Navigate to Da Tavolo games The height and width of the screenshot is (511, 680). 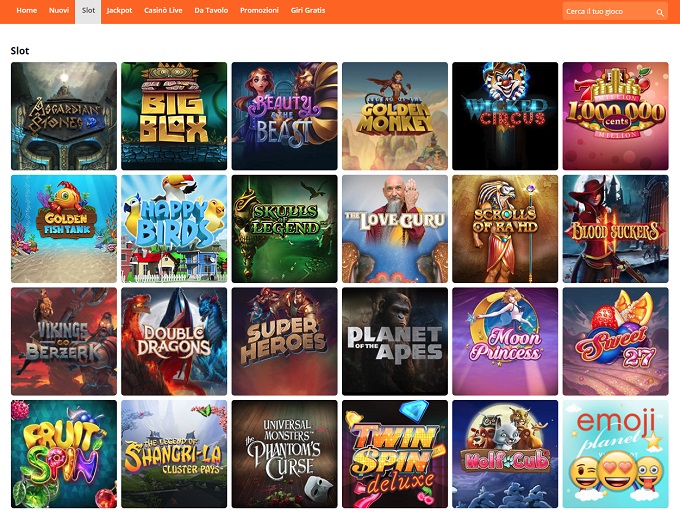pyautogui.click(x=211, y=10)
